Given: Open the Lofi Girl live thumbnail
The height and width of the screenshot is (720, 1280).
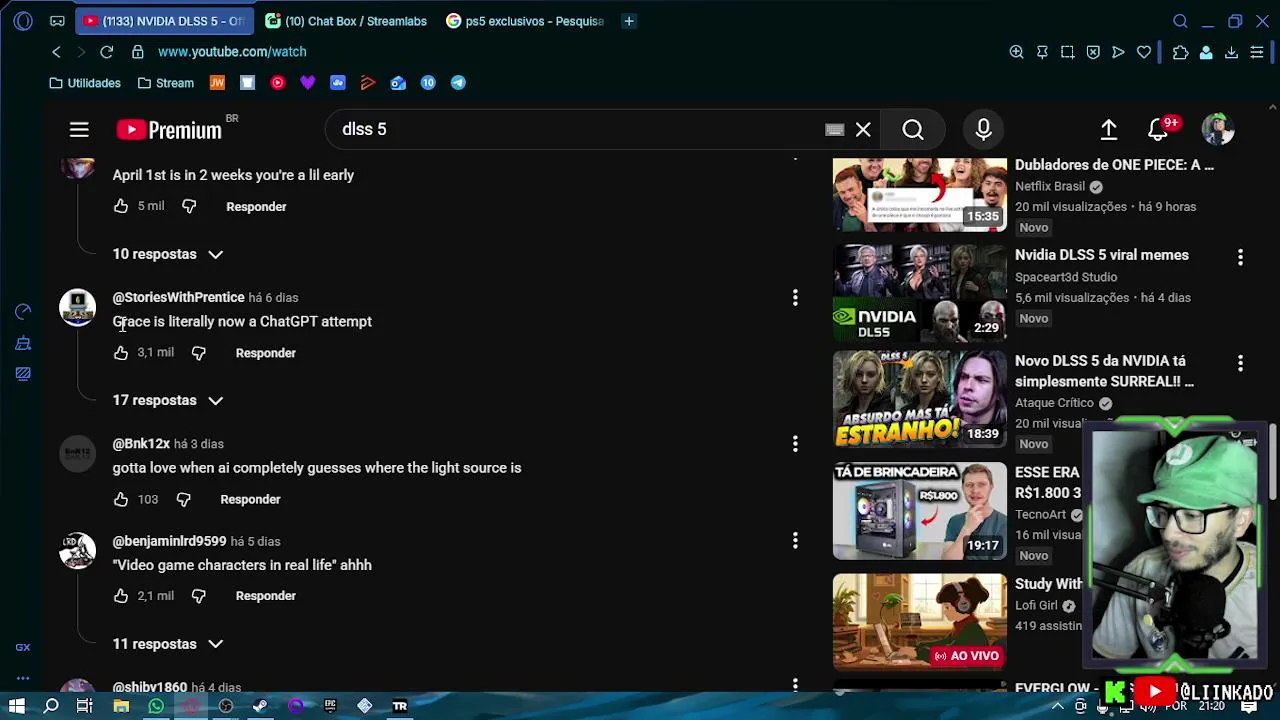Looking at the screenshot, I should coord(920,621).
